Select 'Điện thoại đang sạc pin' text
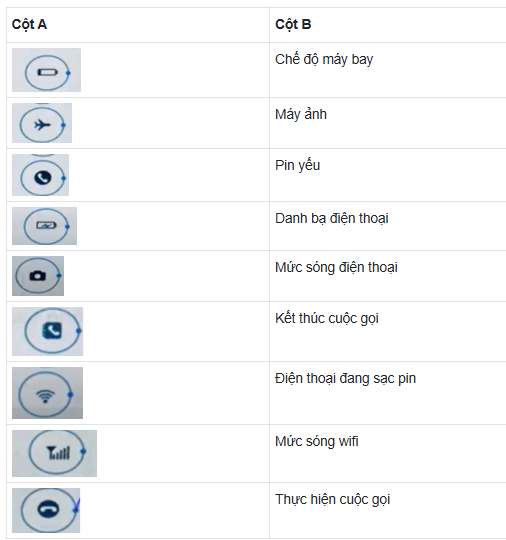This screenshot has width=506, height=540. [345, 378]
